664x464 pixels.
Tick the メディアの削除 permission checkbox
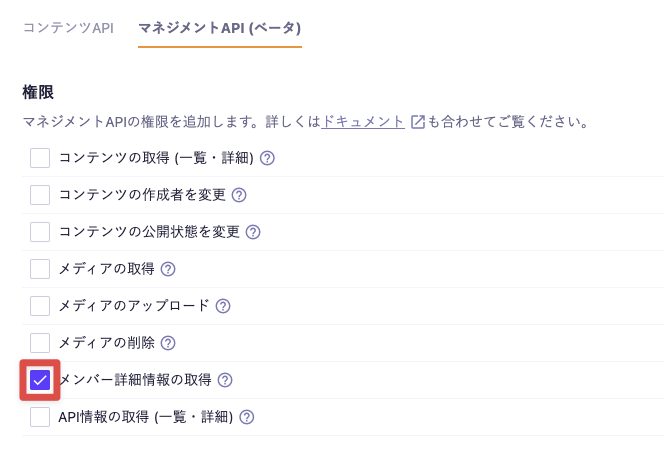40,343
